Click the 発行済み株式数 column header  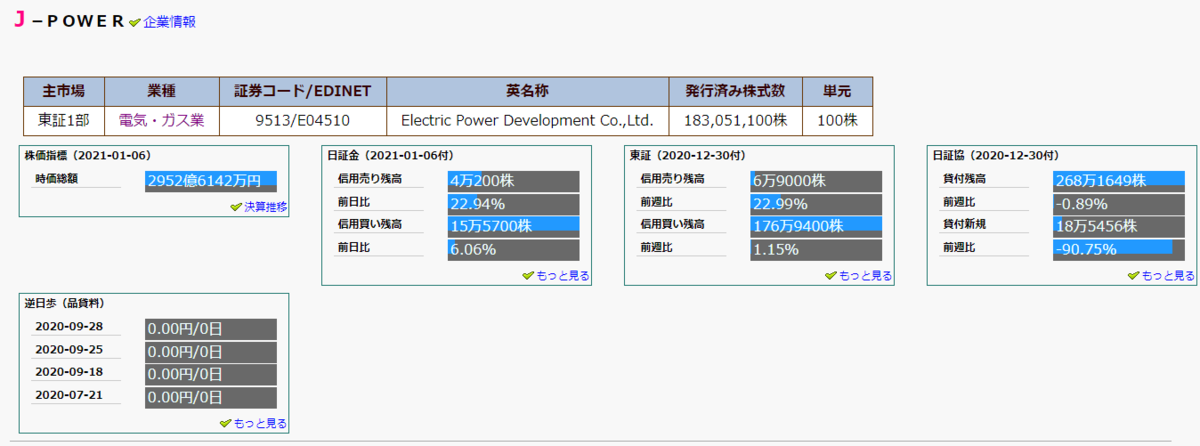(736, 91)
